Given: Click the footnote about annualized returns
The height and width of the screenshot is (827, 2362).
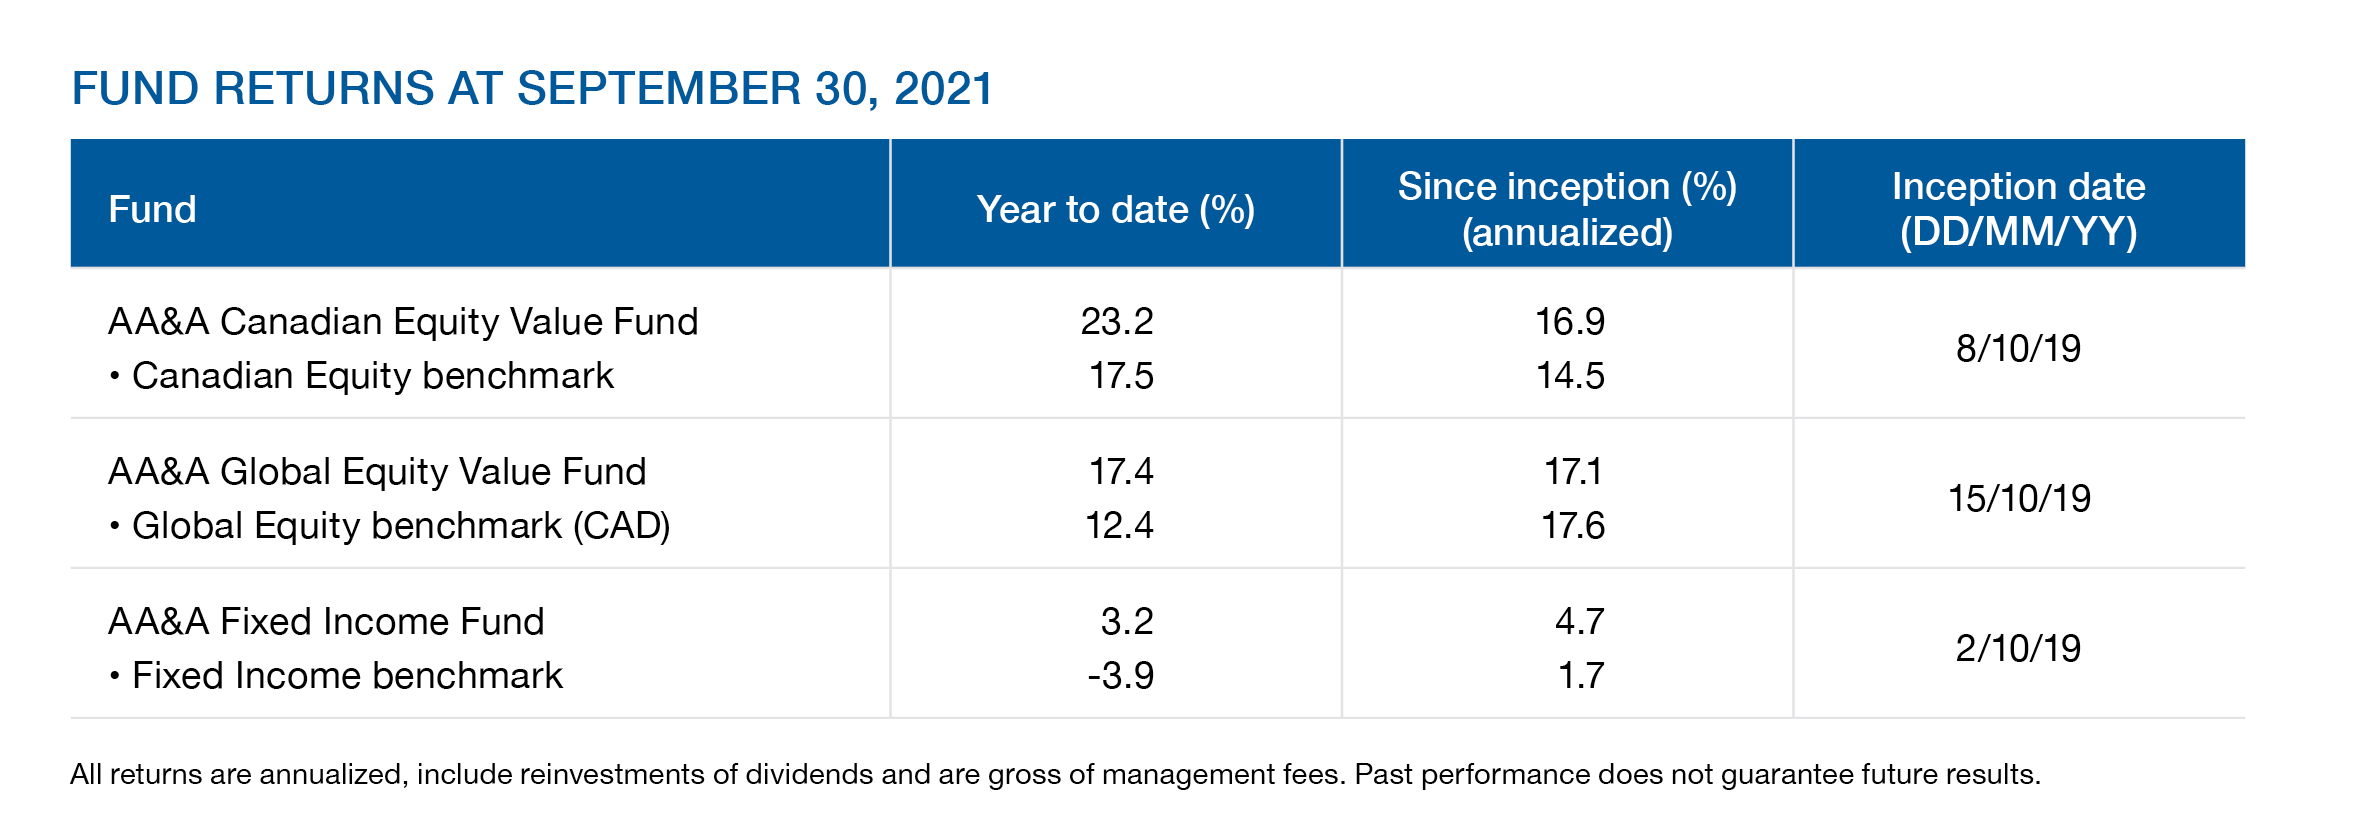Looking at the screenshot, I should point(1055,775).
